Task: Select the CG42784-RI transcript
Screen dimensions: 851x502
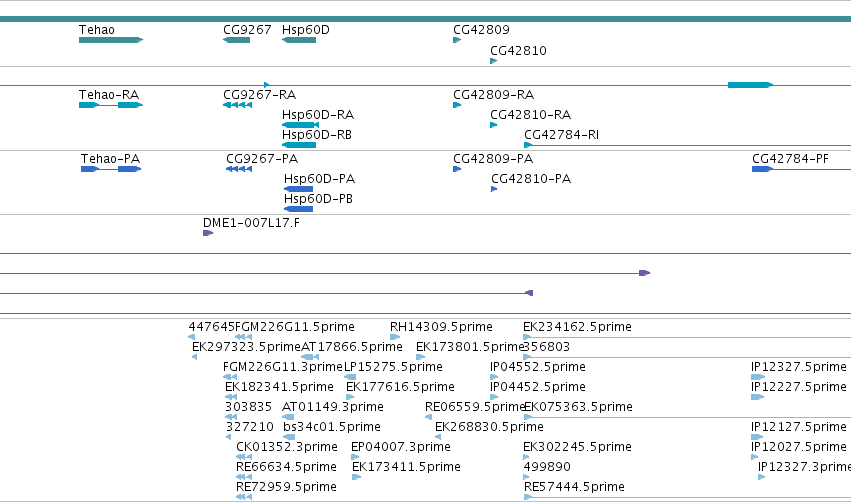Action: coord(687,145)
